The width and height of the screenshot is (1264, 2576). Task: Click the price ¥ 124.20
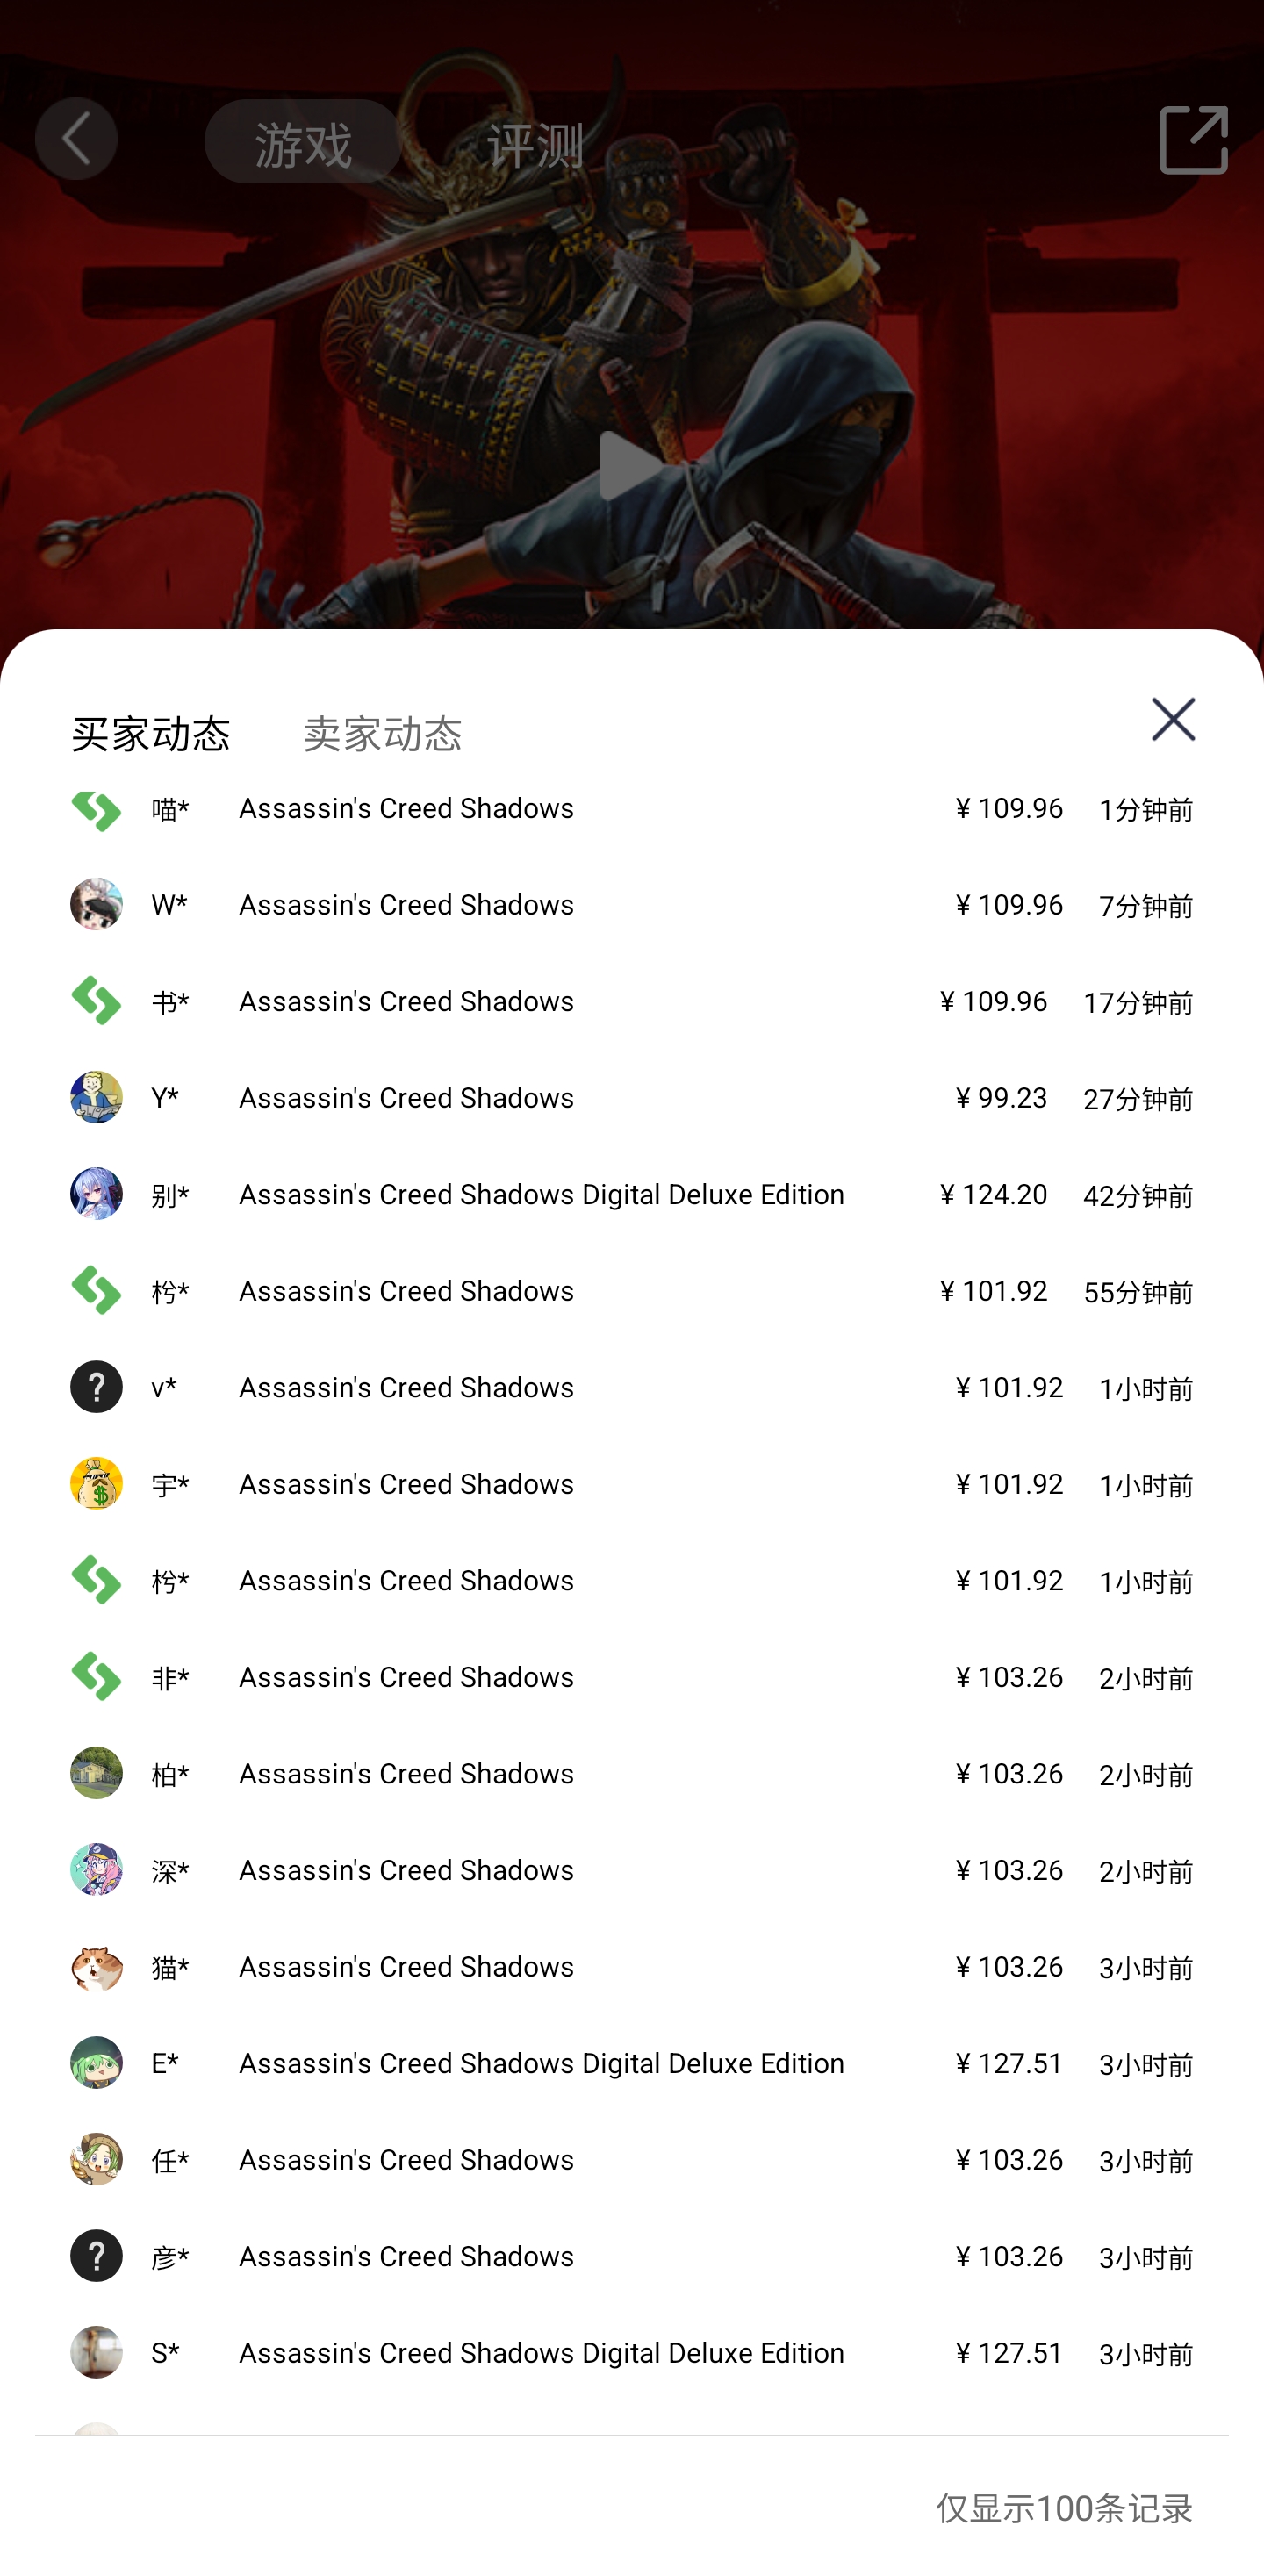point(993,1194)
